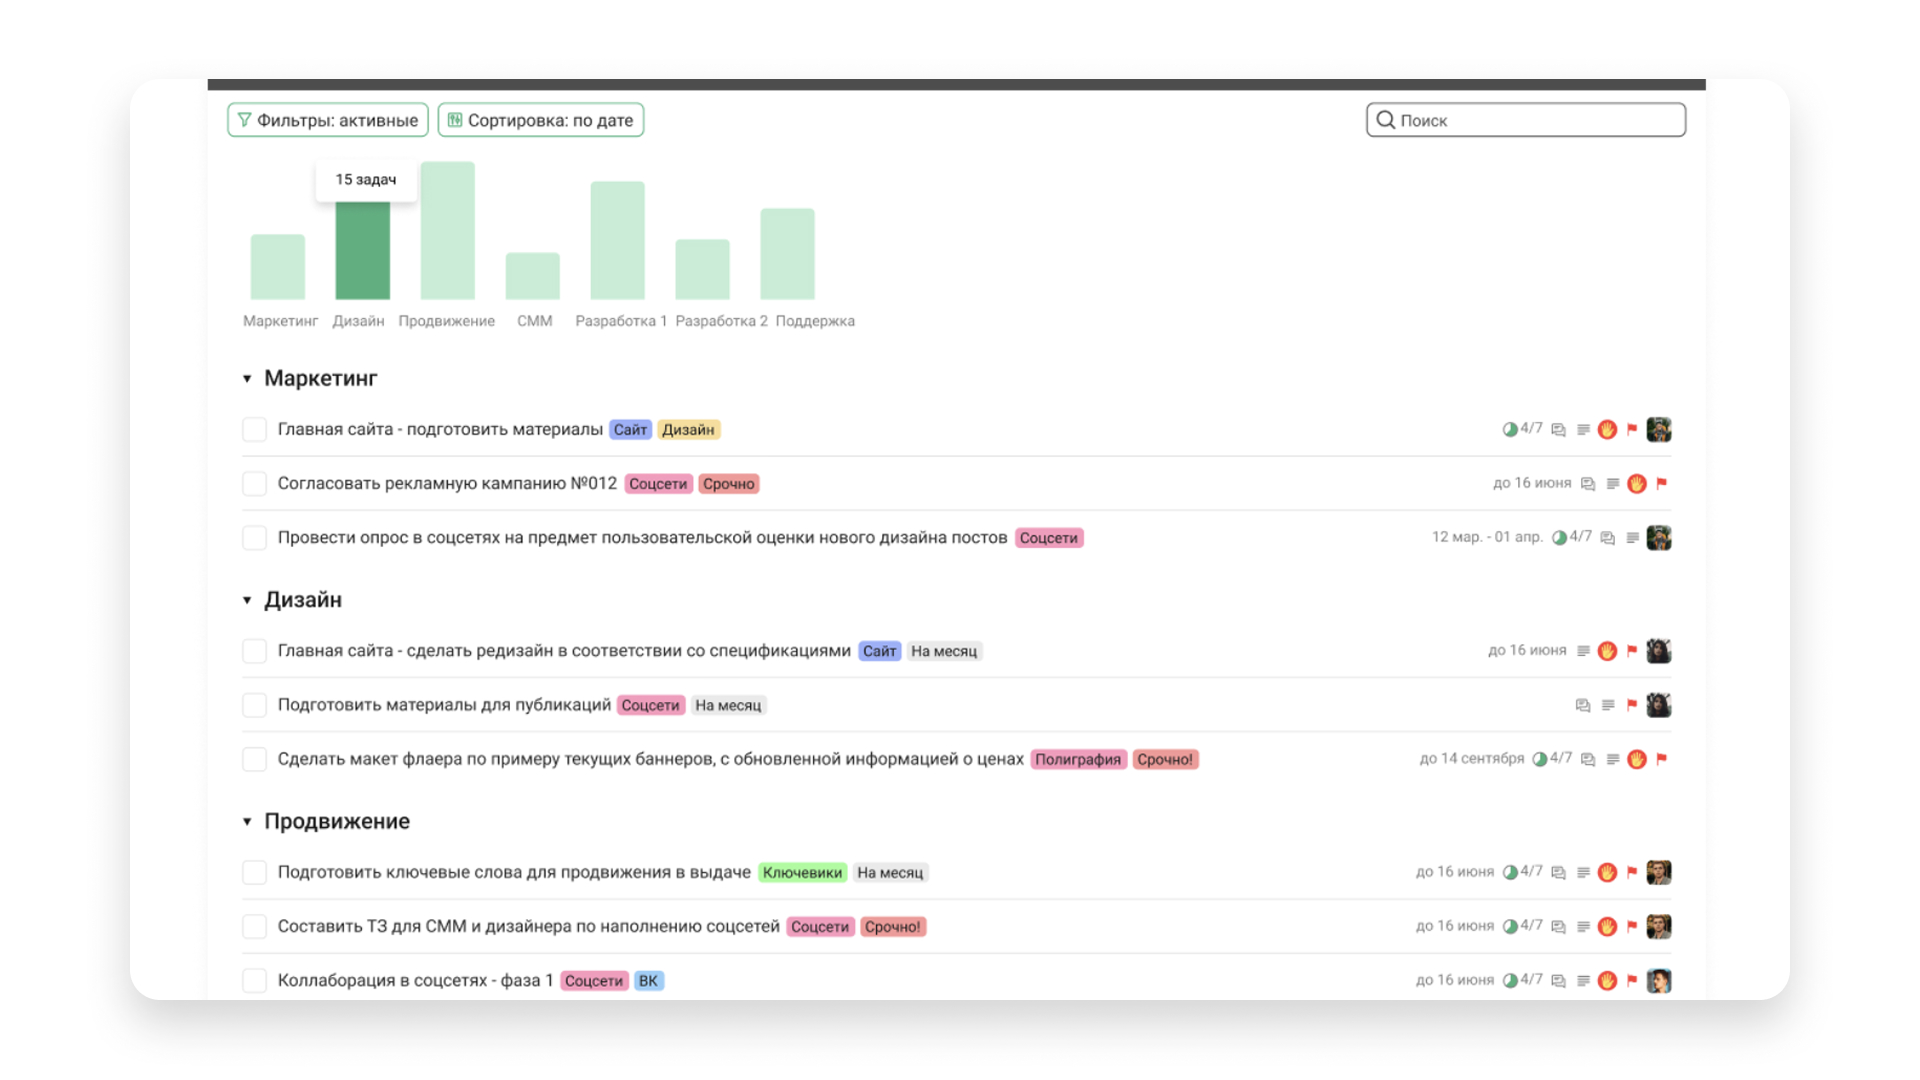Click comments icon on 'Подготовить ключевые слова' task
The width and height of the screenshot is (1920, 1080).
click(1558, 873)
